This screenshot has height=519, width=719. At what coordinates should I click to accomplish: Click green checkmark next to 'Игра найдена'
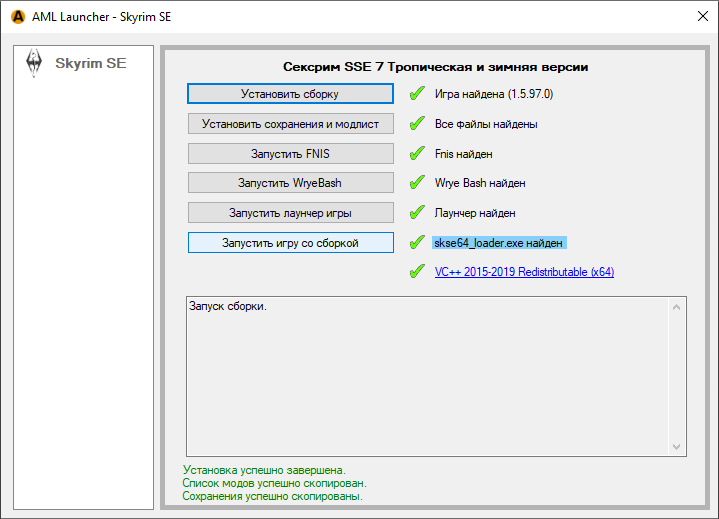point(417,94)
